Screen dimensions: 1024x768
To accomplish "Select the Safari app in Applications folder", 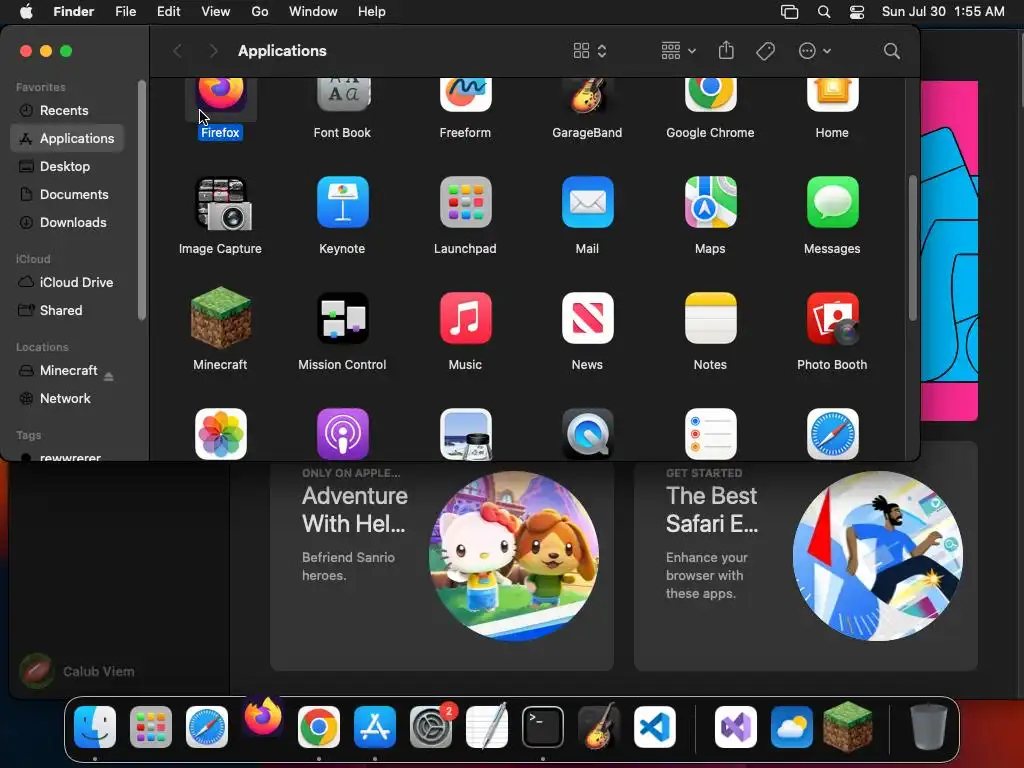I will point(832,434).
